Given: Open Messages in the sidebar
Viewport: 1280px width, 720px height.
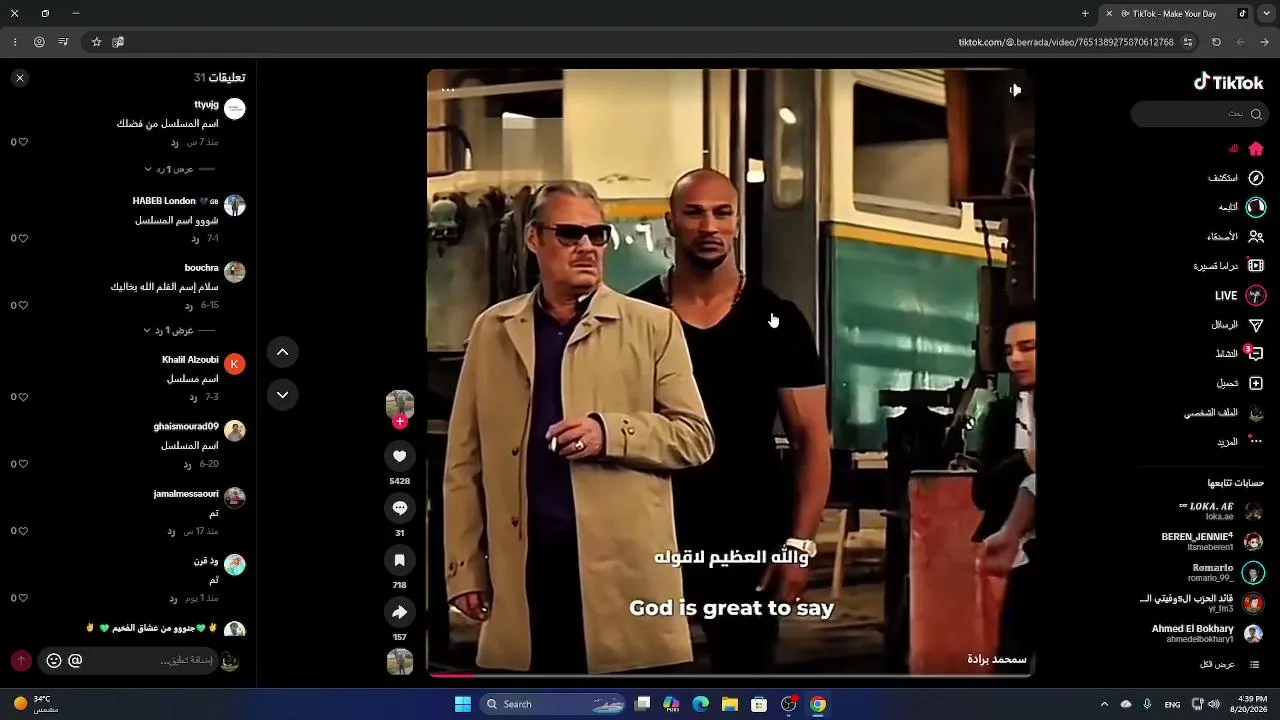Looking at the screenshot, I should point(1238,325).
